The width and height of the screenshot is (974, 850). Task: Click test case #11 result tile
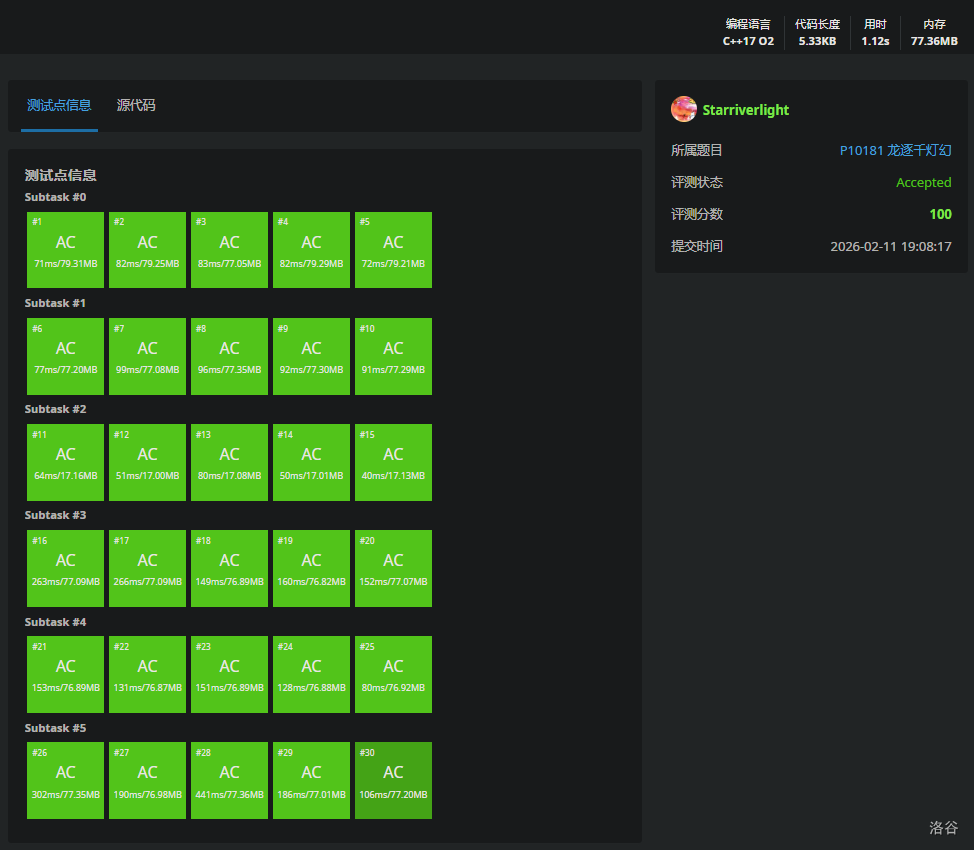pos(66,462)
